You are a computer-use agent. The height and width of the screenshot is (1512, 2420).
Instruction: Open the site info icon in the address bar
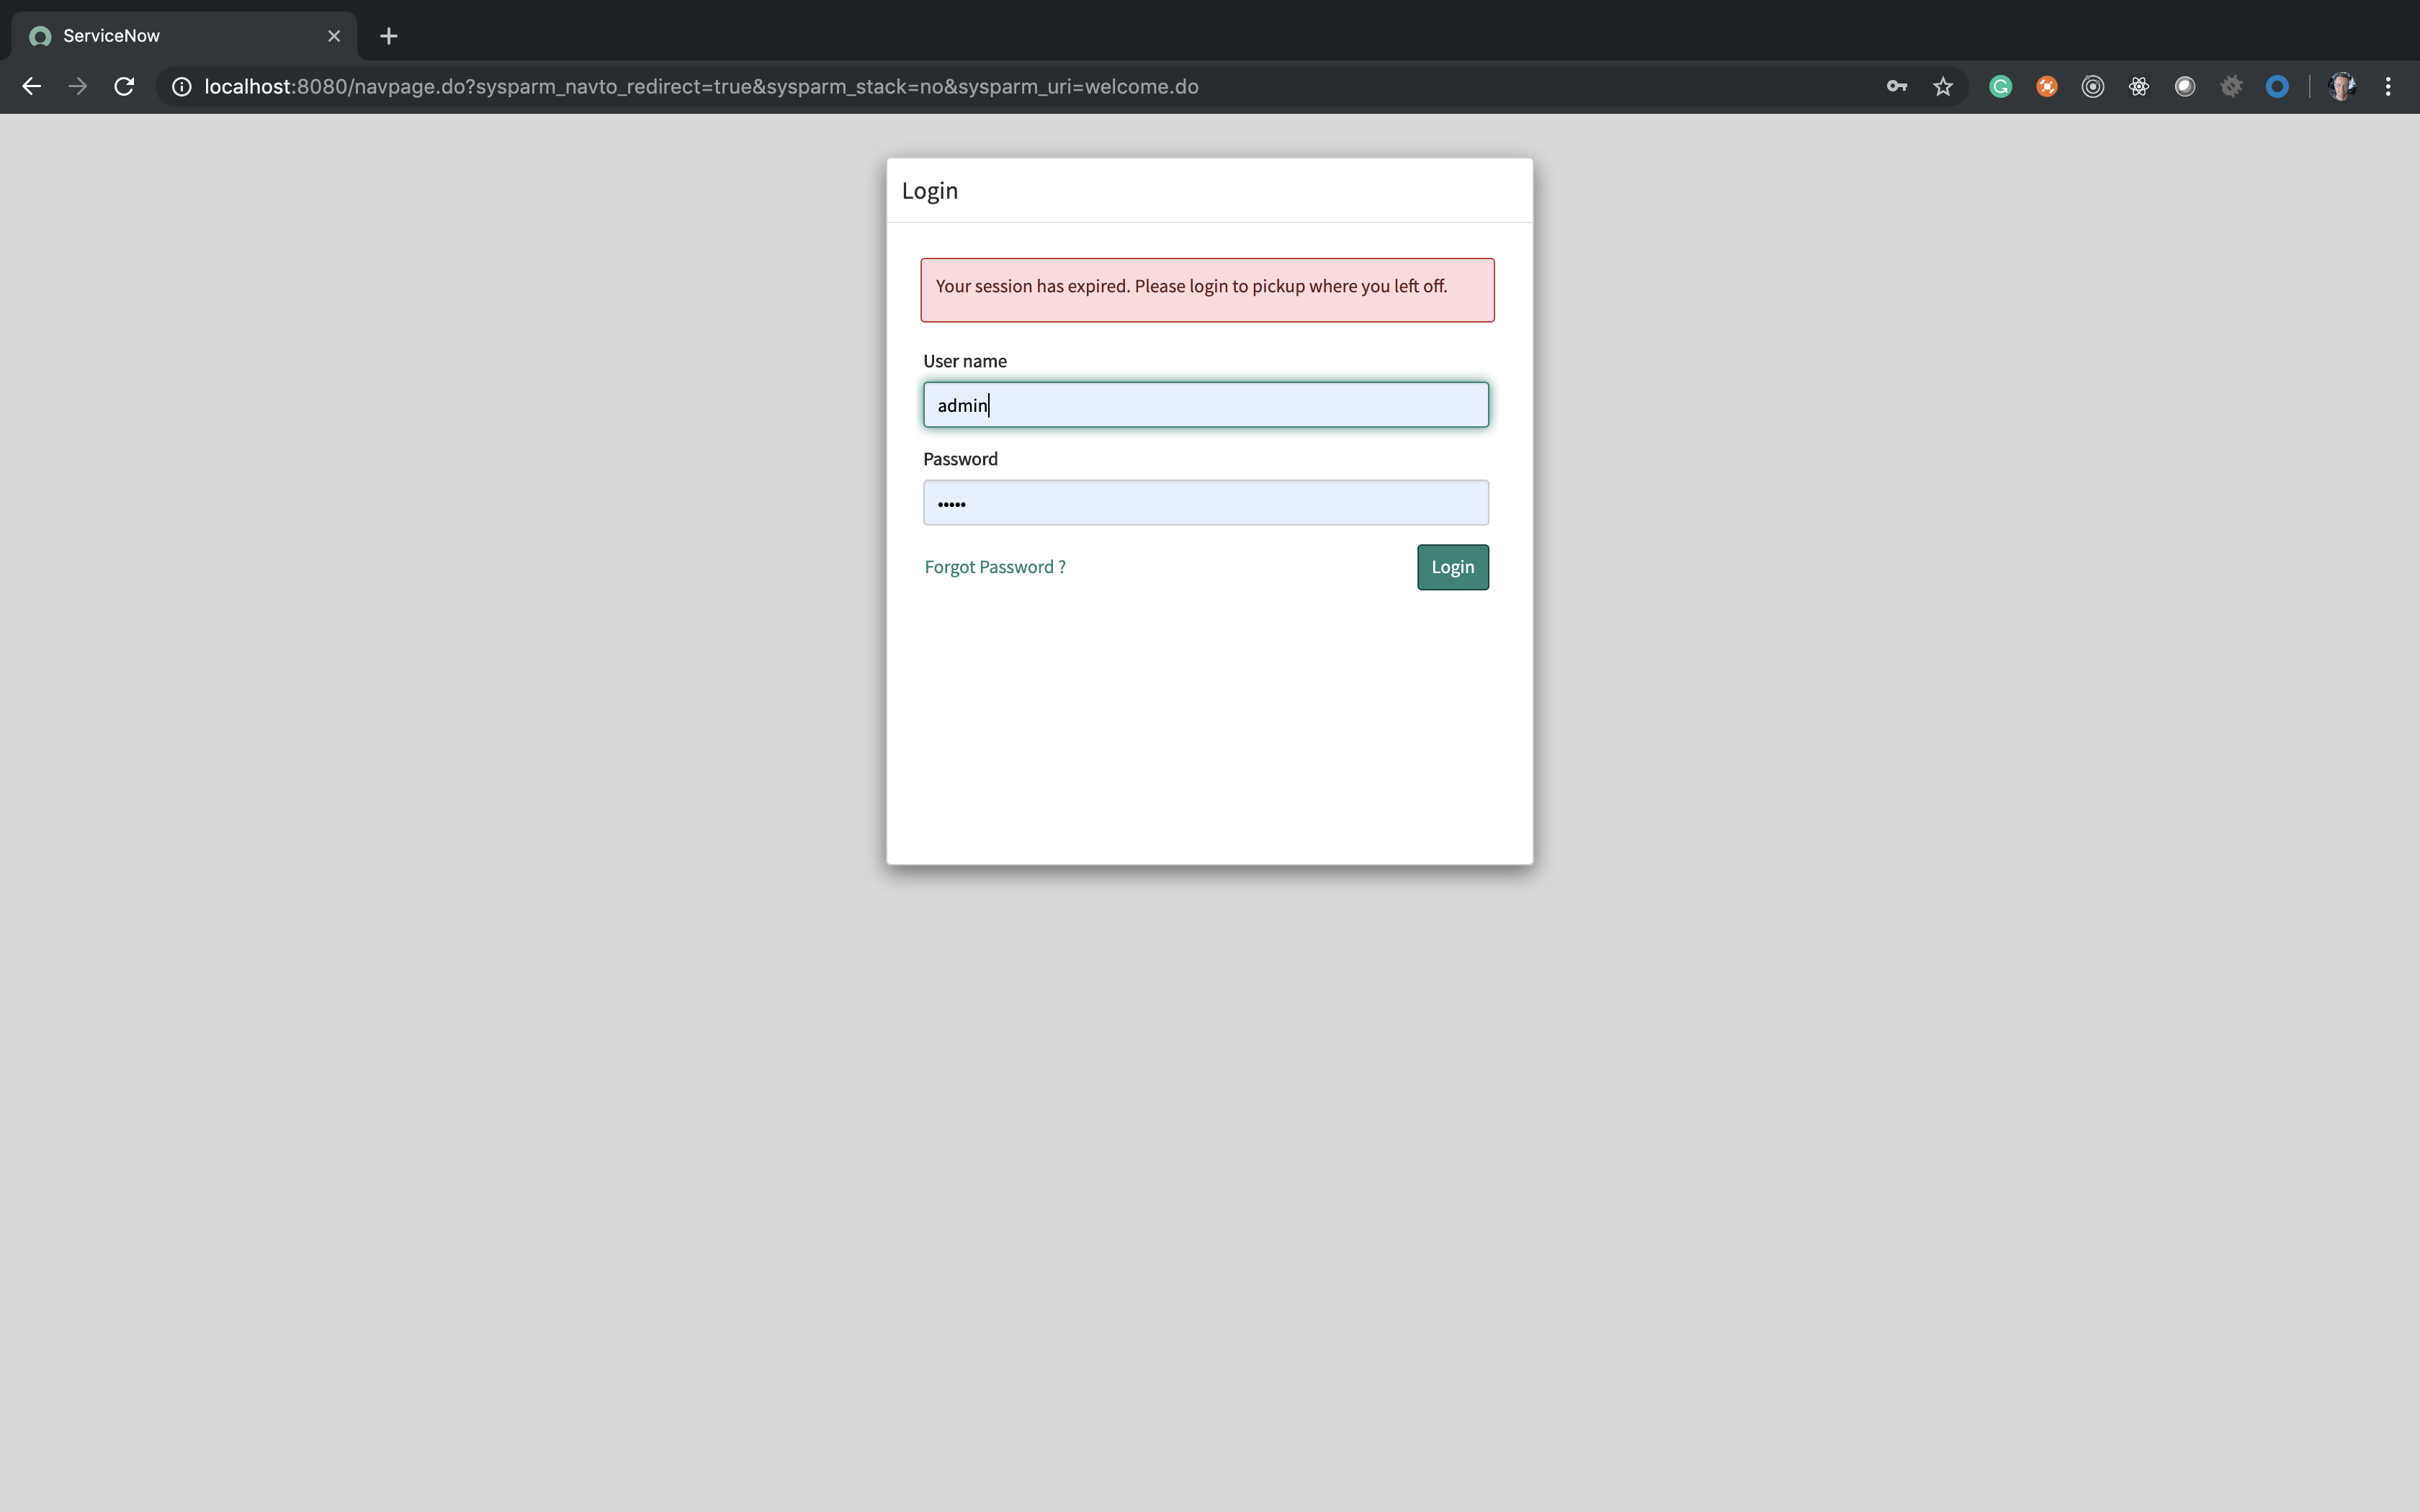click(x=182, y=87)
